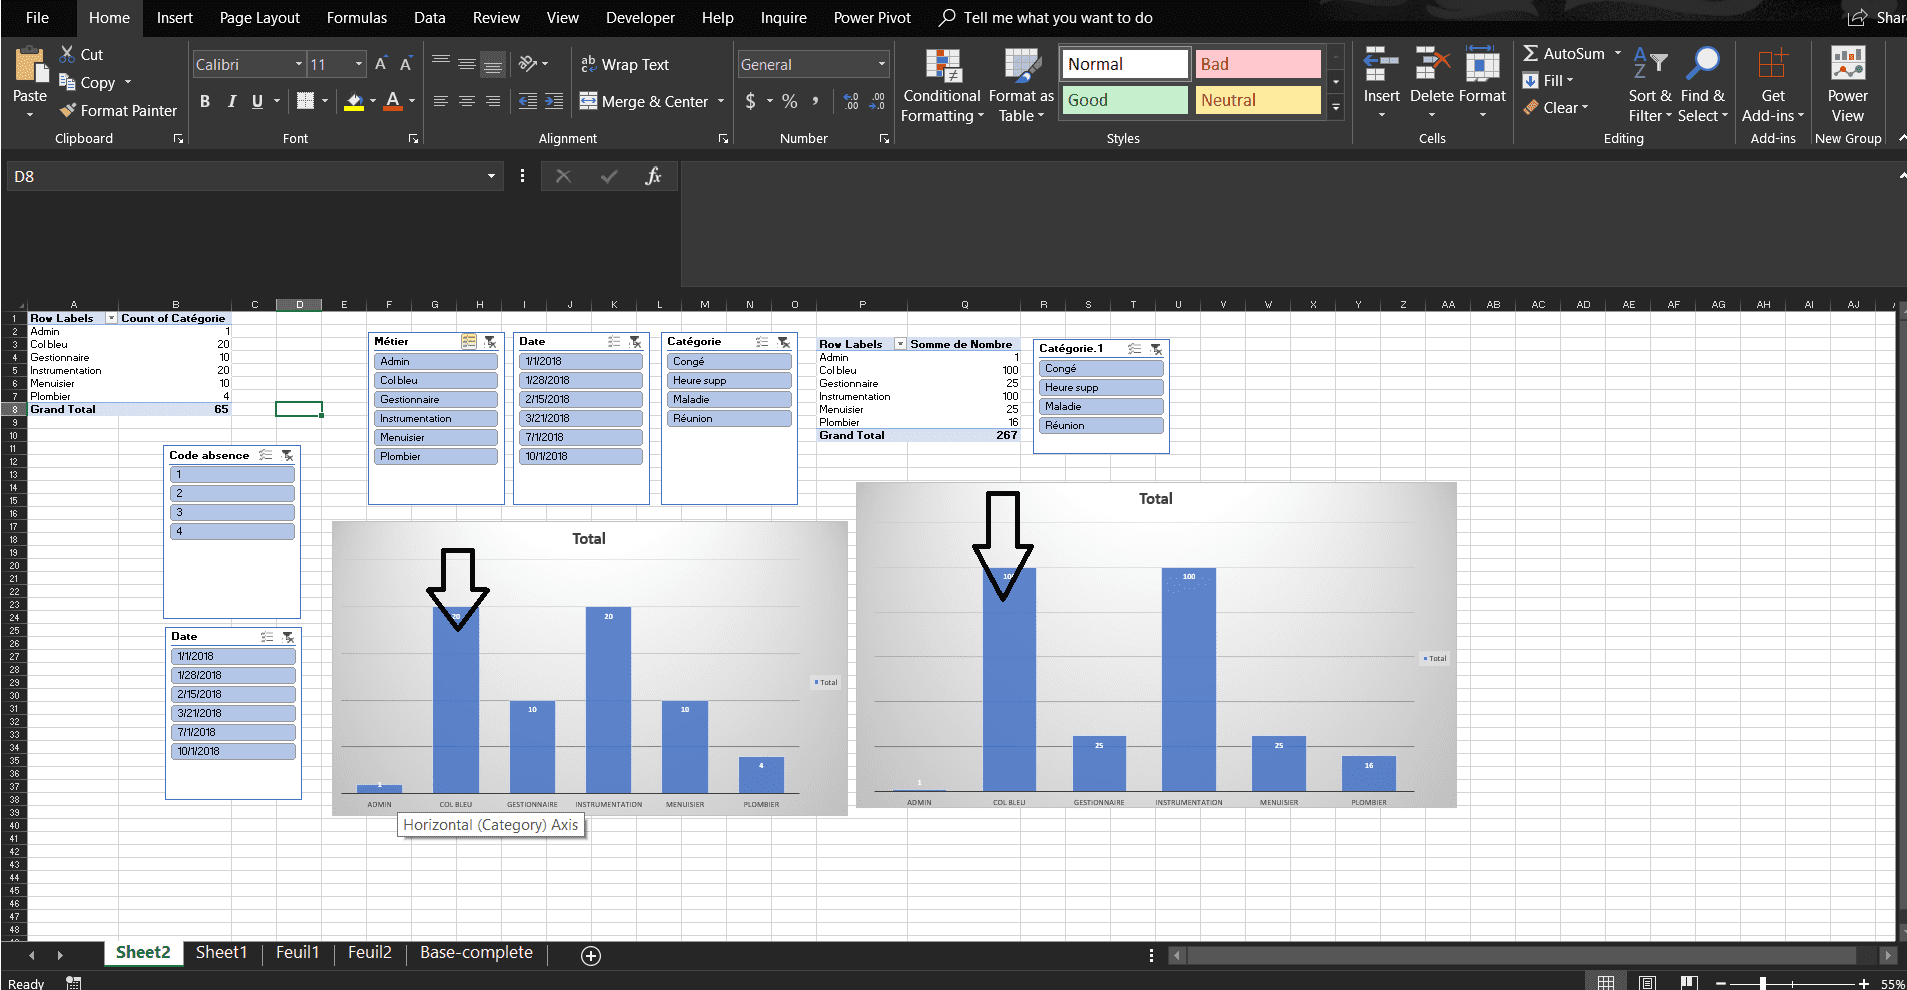Expand the General number format dropdown
Screen dimensions: 1907x990
[881, 65]
